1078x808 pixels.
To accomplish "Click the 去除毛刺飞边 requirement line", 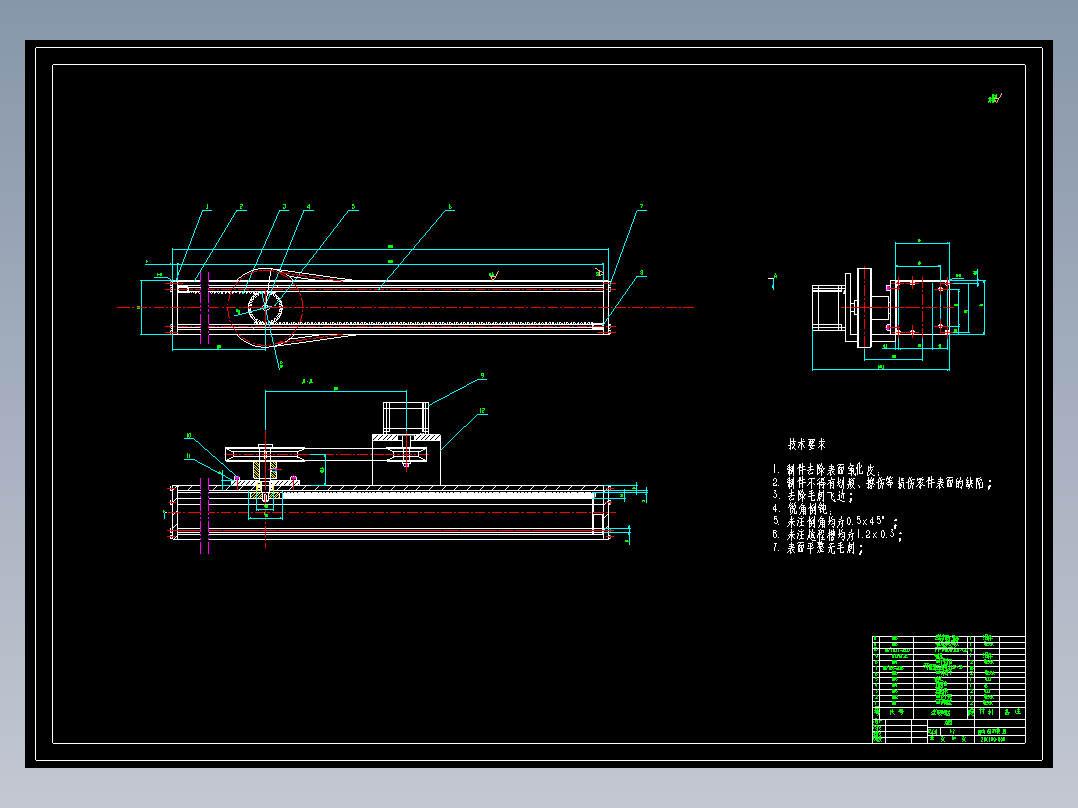I will tap(813, 496).
